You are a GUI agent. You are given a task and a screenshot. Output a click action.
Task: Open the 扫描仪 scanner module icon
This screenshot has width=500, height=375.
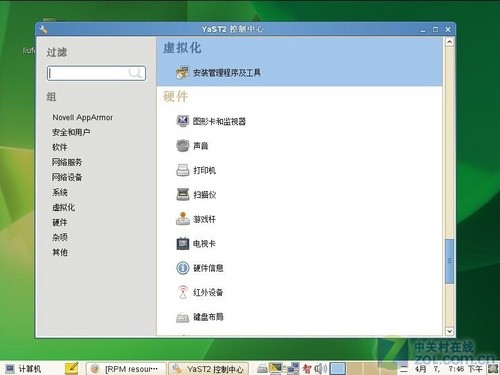(x=182, y=194)
